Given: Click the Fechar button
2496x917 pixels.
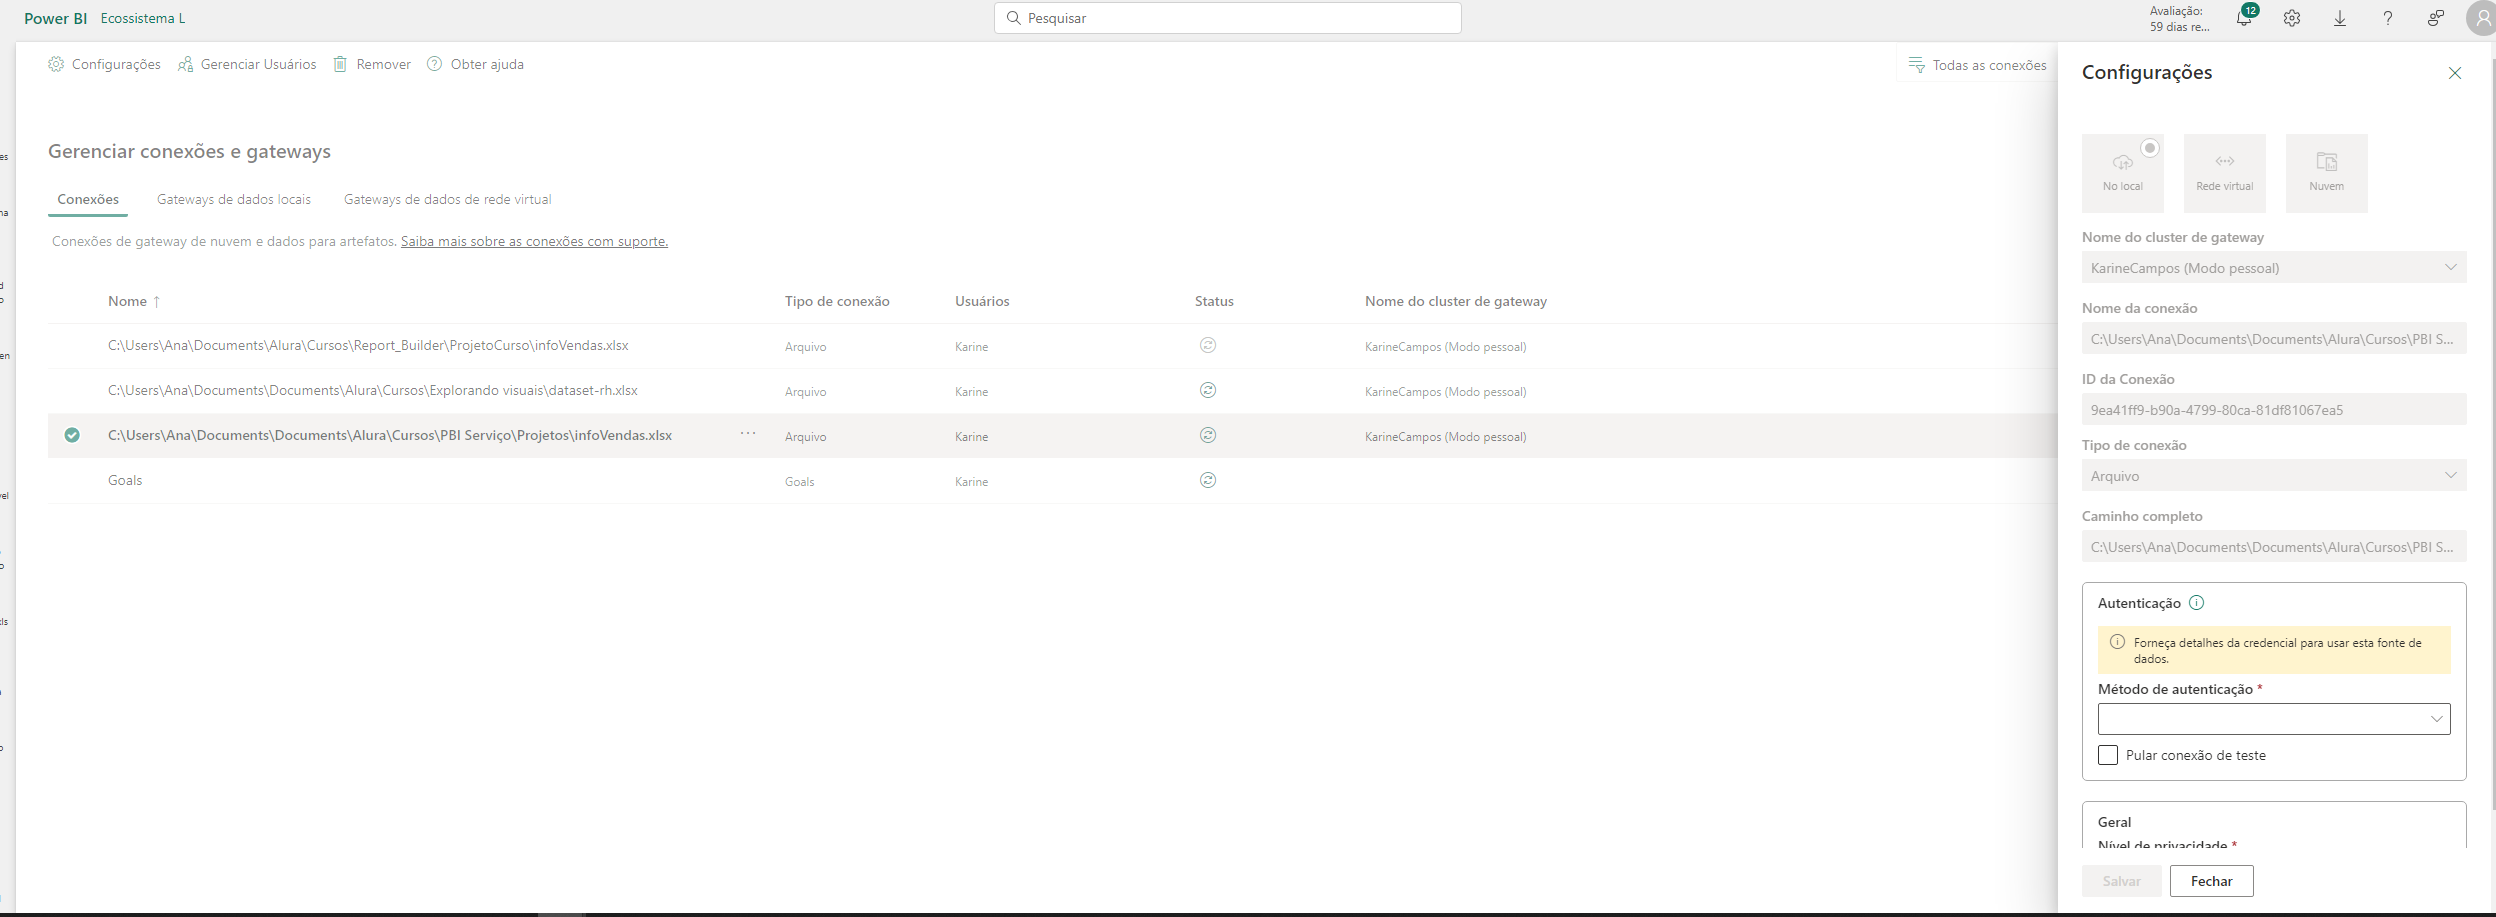Looking at the screenshot, I should pos(2211,881).
